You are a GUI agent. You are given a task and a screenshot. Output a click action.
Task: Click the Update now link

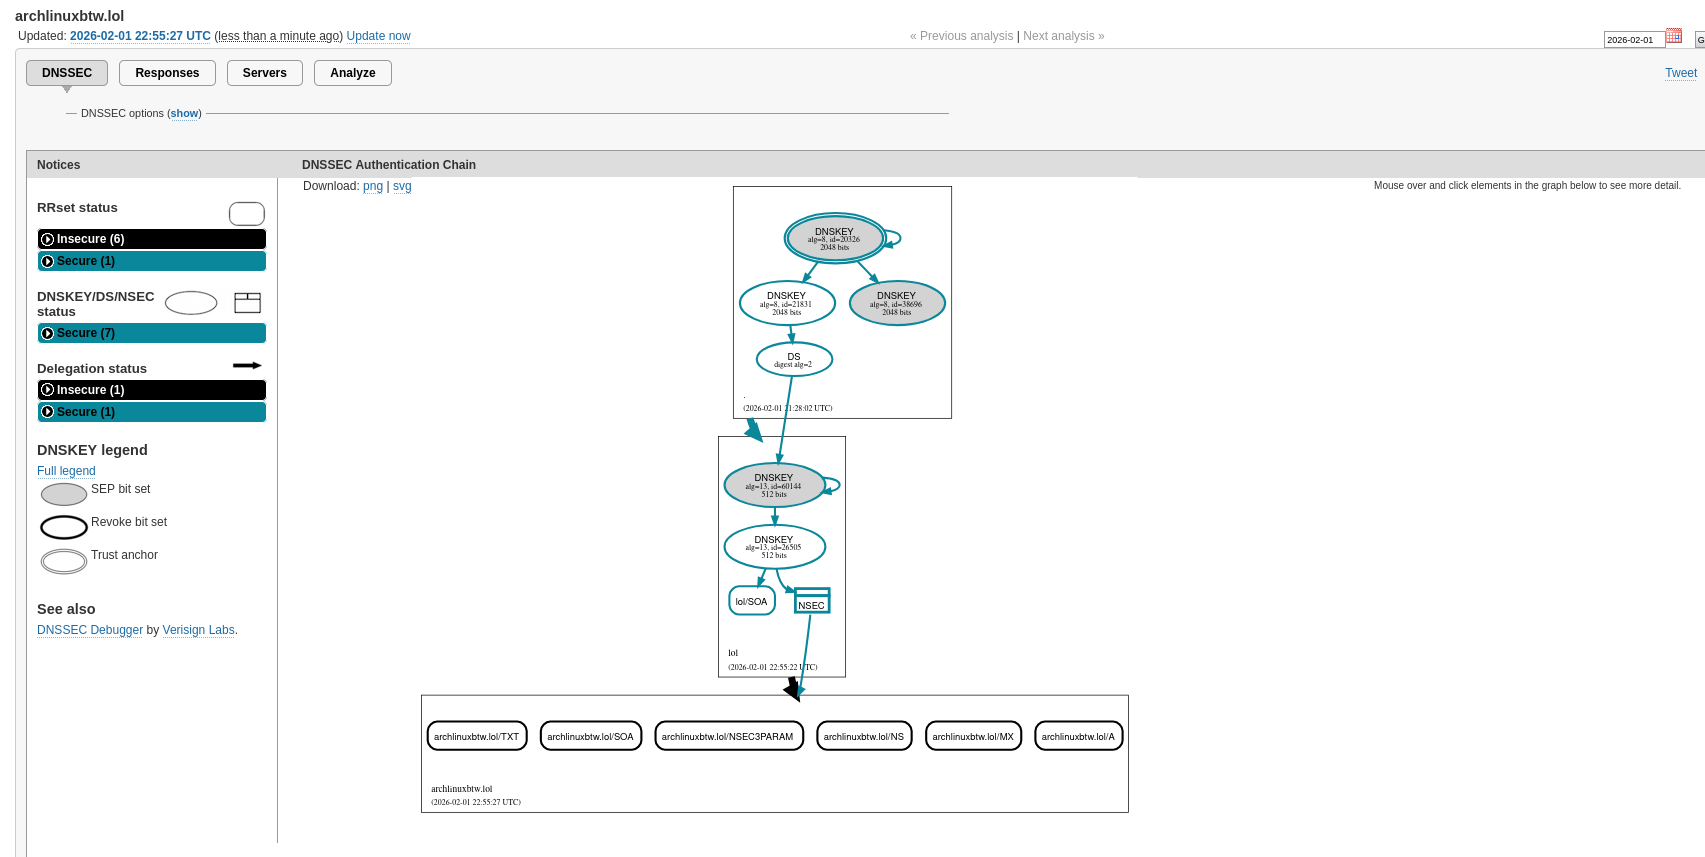coord(378,36)
